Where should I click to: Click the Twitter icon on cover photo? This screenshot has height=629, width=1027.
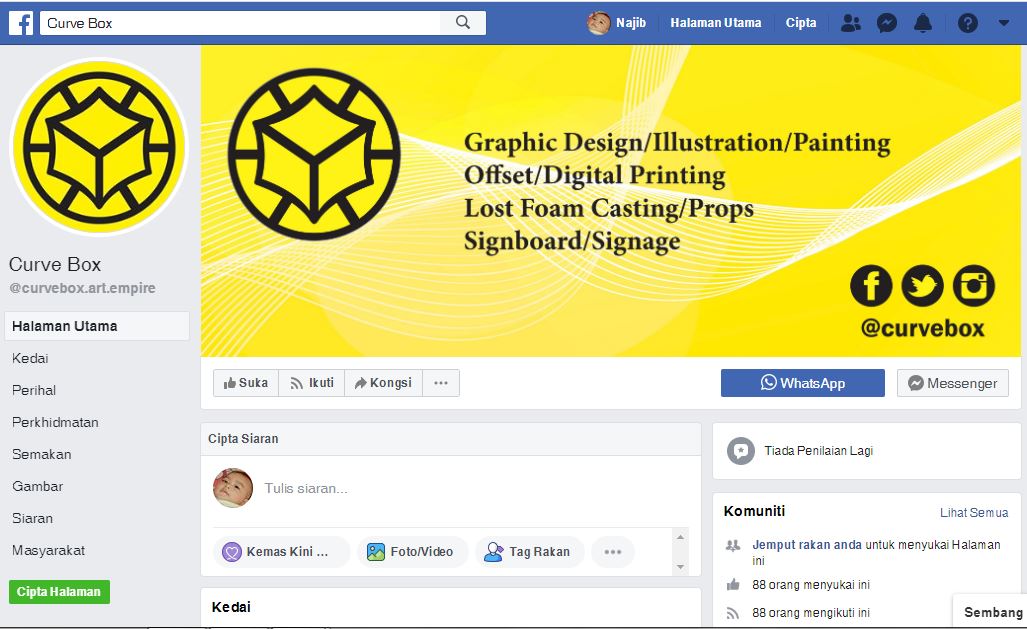[922, 286]
